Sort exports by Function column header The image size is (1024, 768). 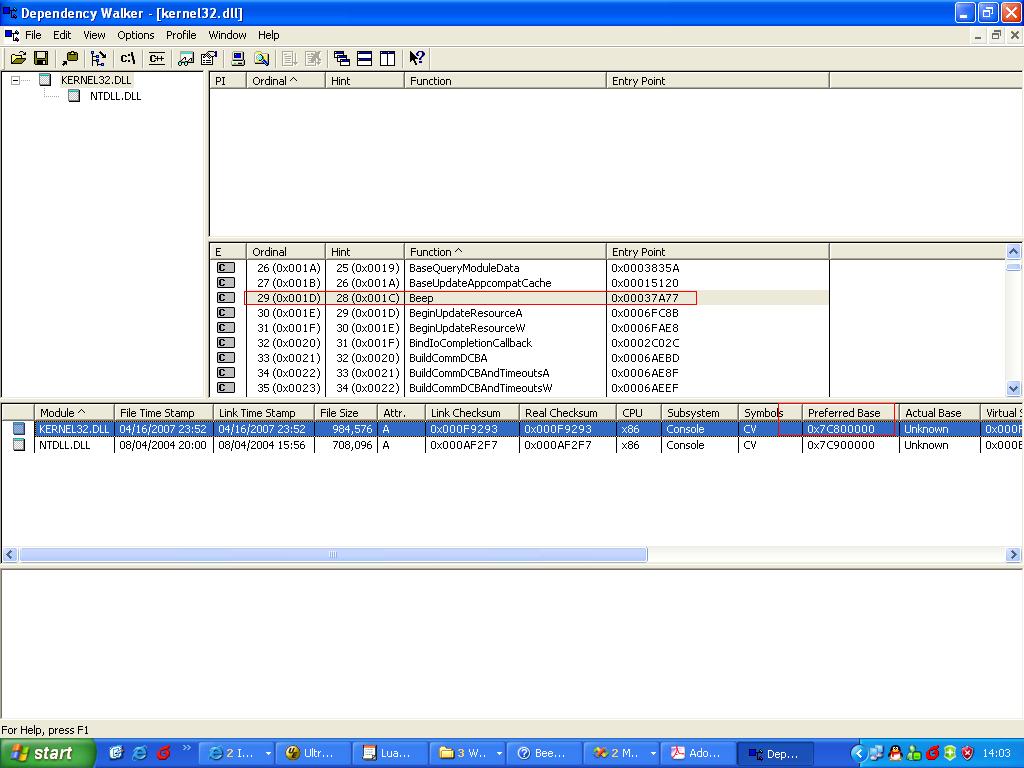(x=505, y=252)
